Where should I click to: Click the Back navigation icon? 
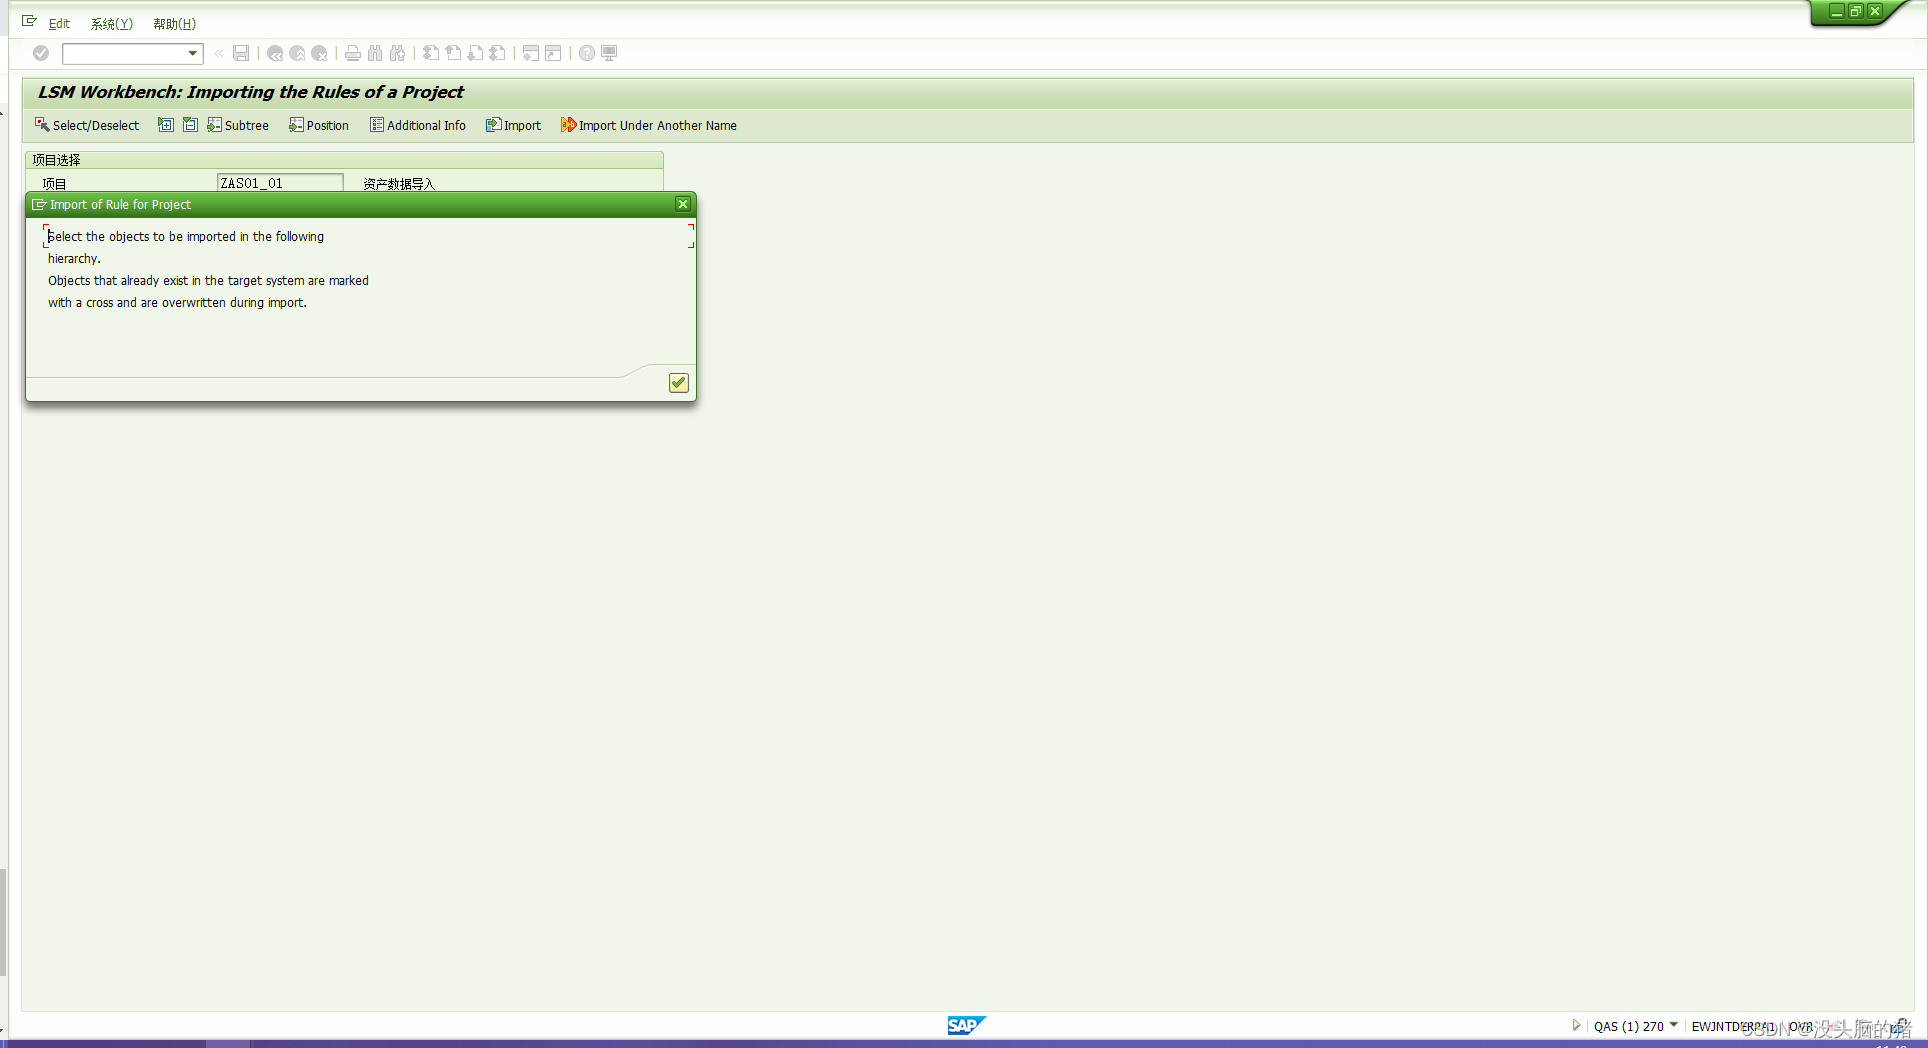point(275,53)
